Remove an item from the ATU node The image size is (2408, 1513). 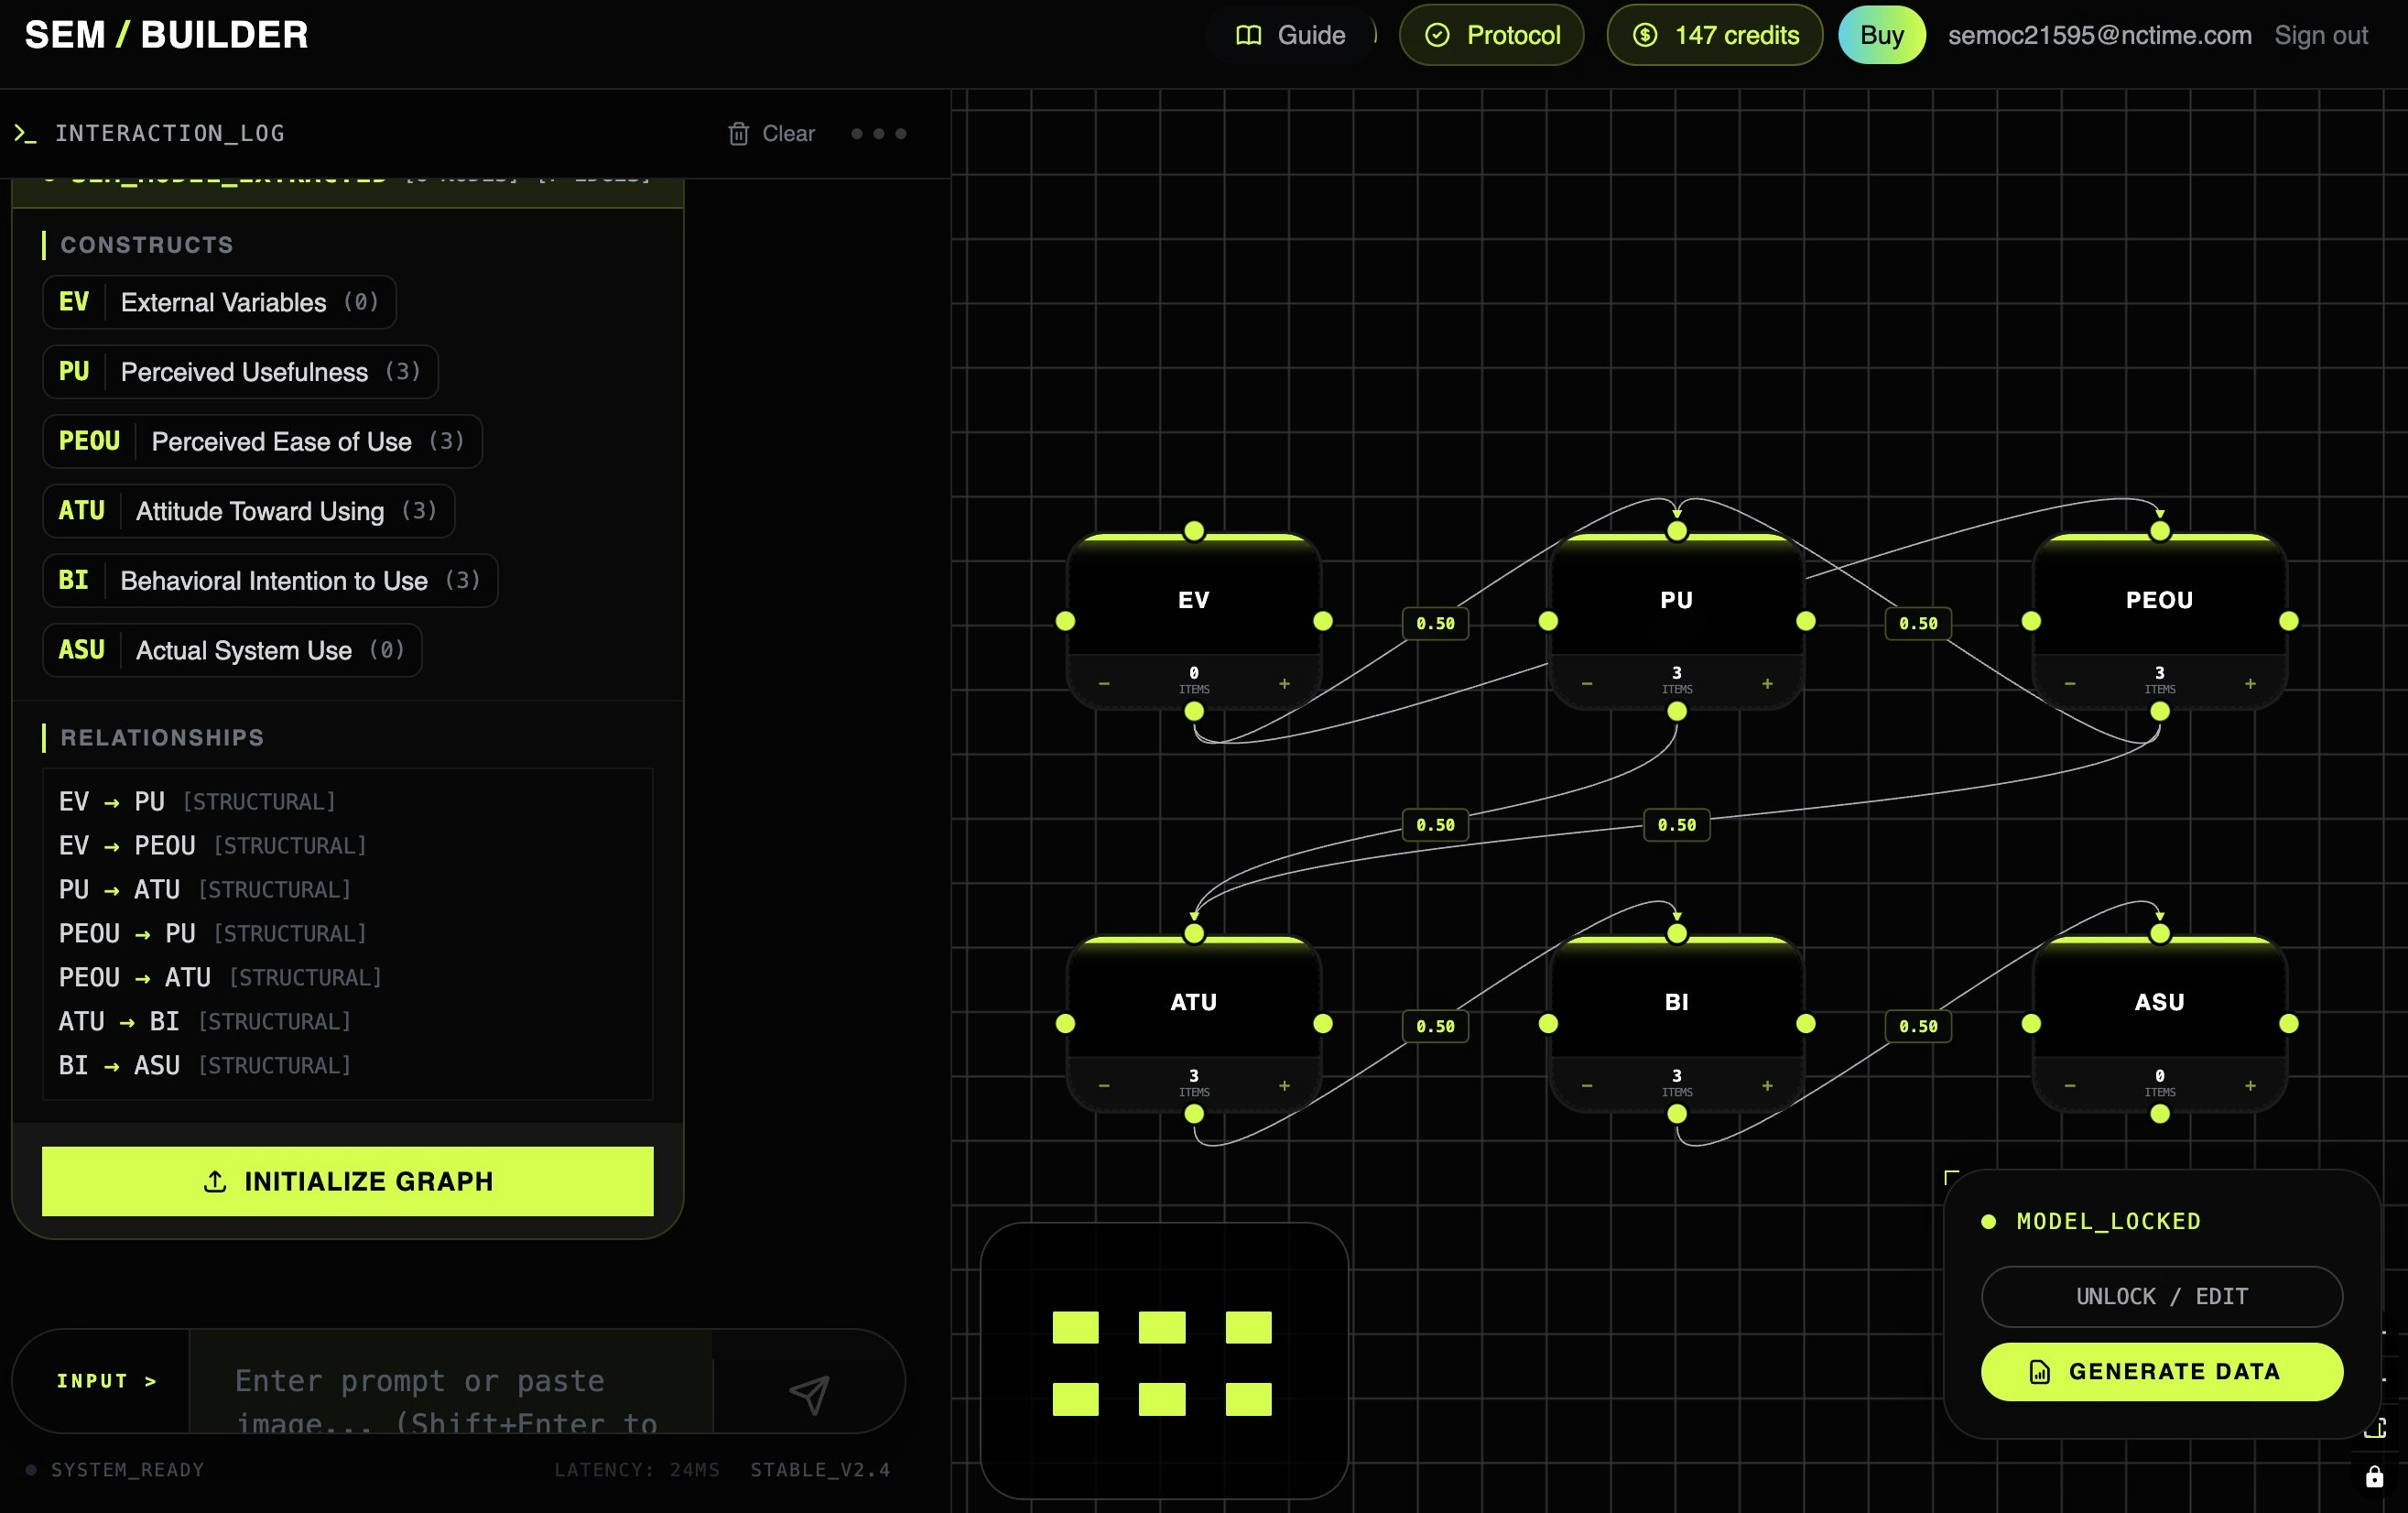click(x=1104, y=1086)
